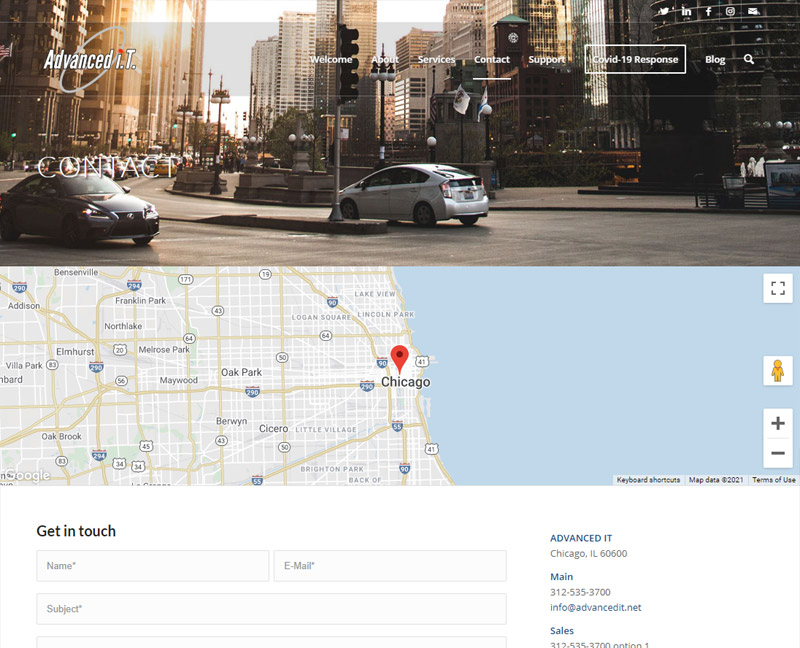
Task: Open the LinkedIn social icon
Action: 686,11
